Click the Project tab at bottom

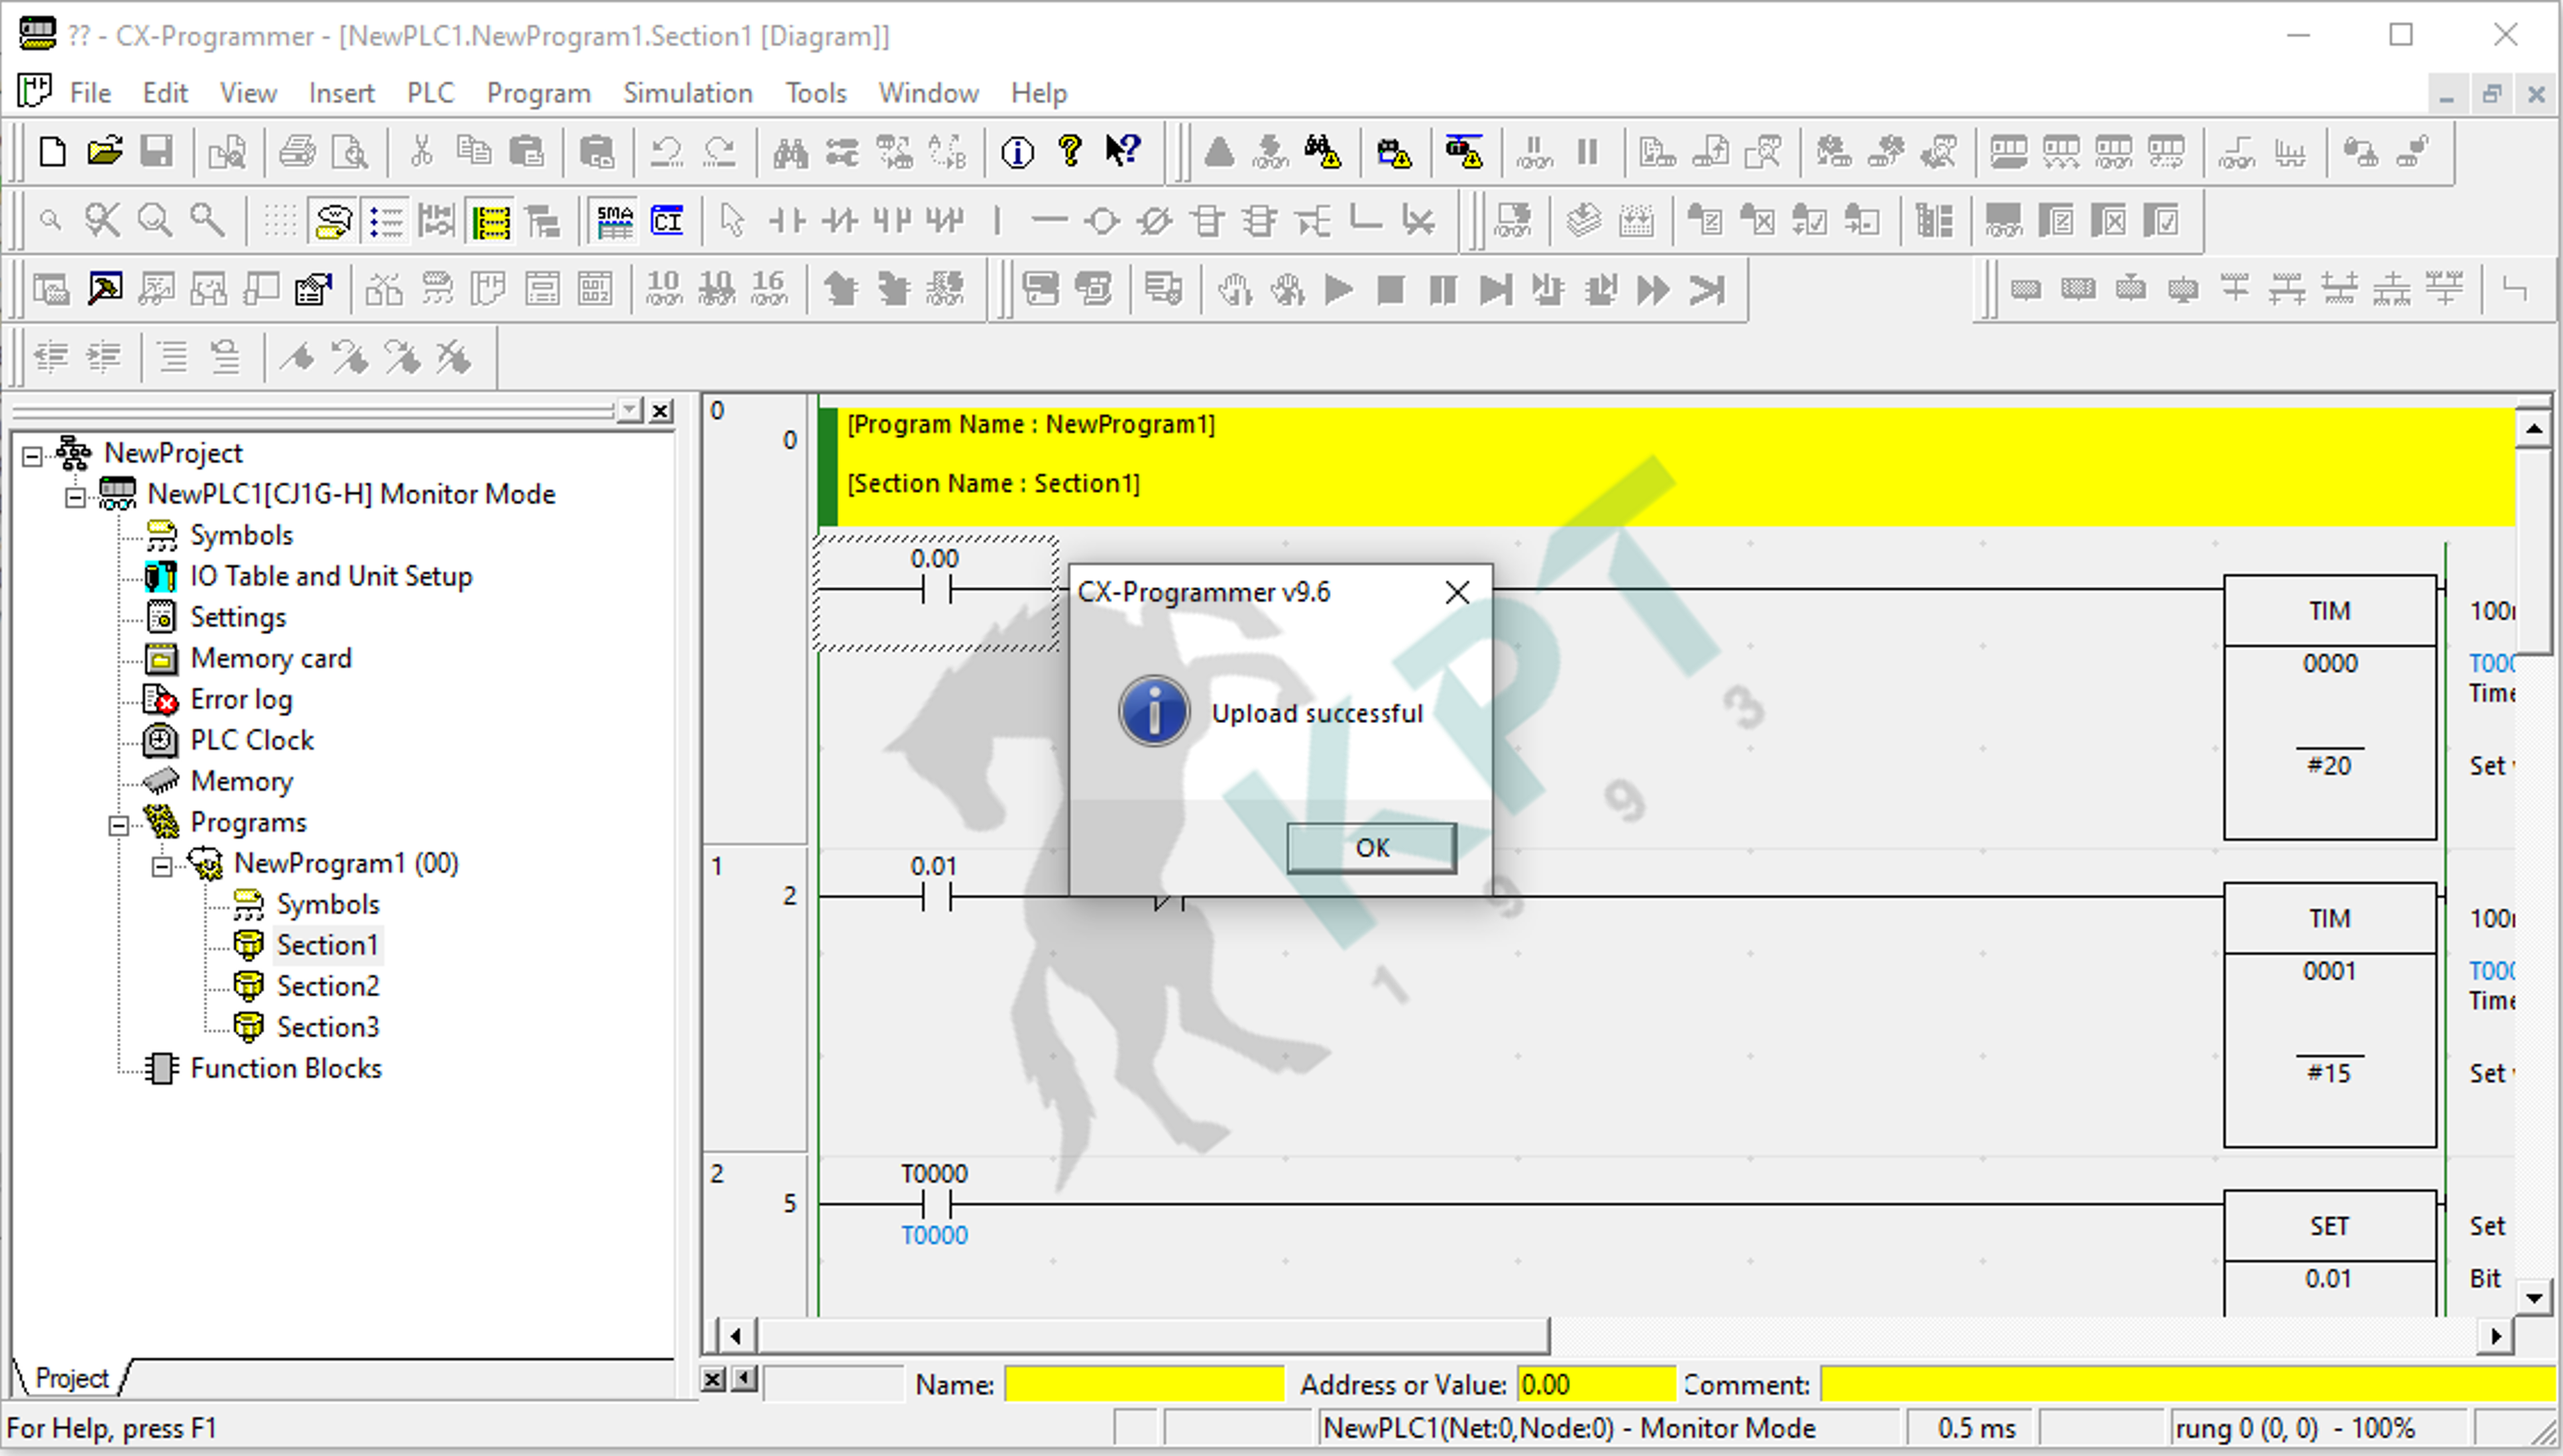[71, 1378]
